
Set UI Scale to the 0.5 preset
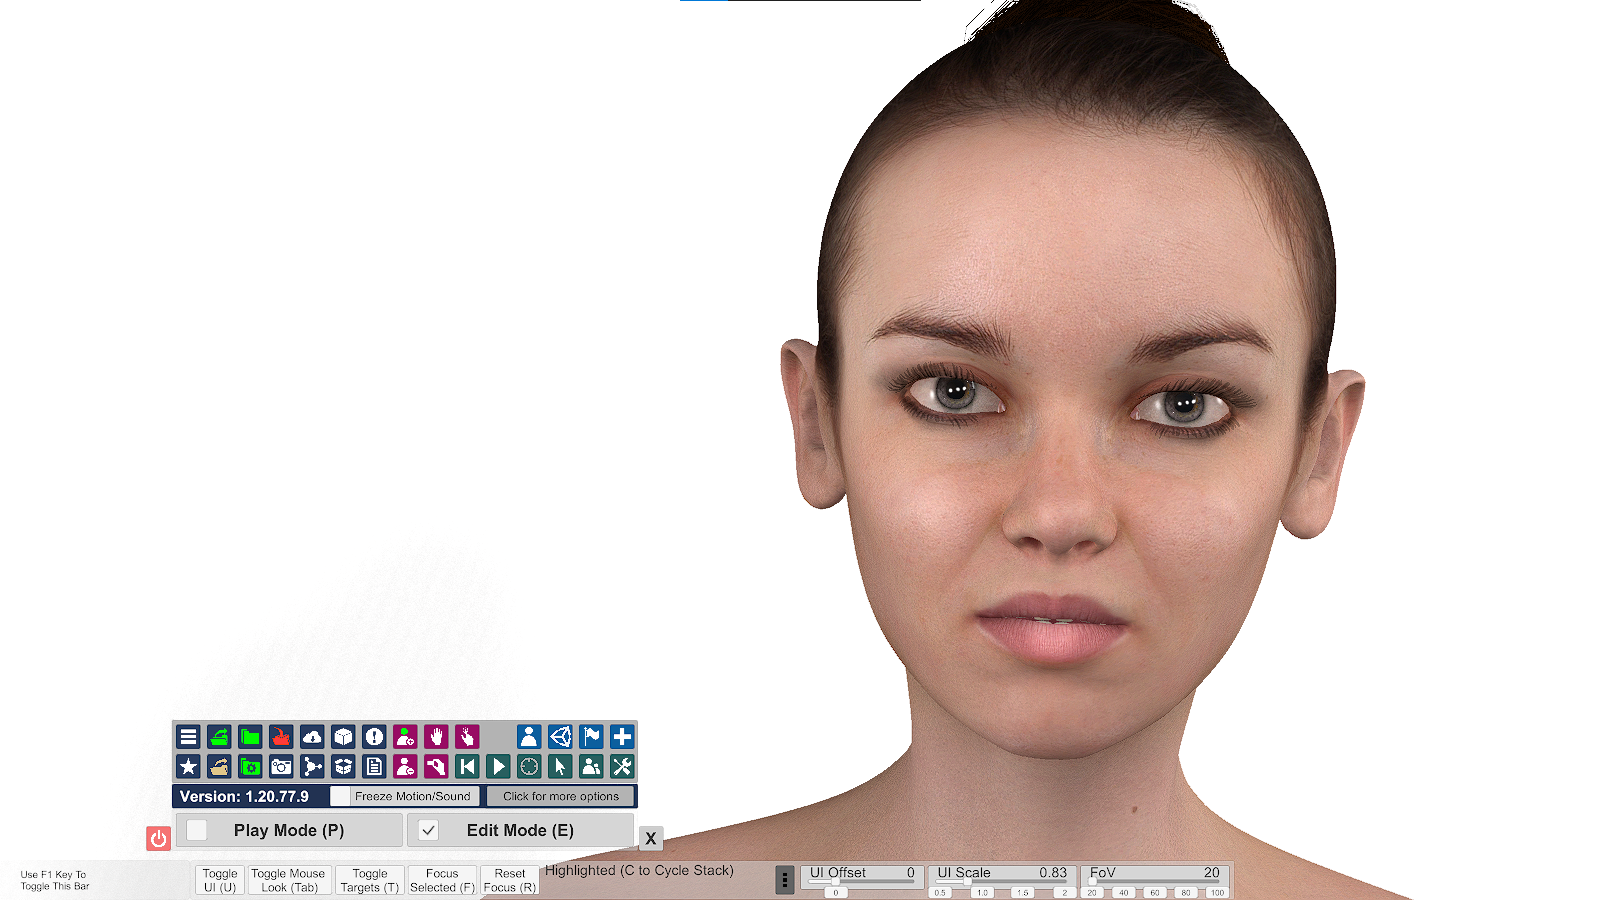coord(940,893)
